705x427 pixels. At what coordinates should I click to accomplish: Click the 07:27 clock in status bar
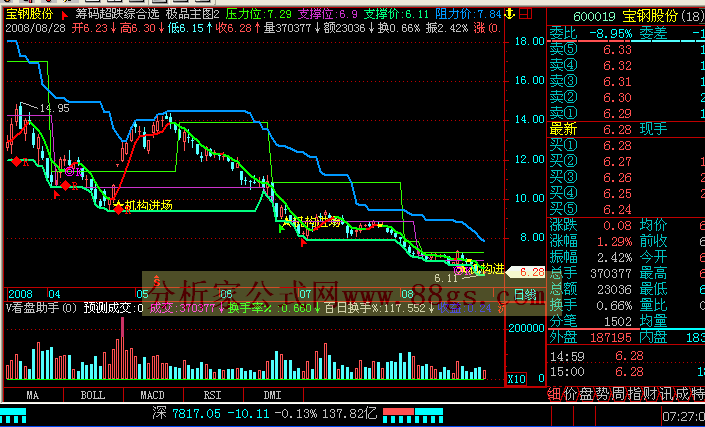point(684,416)
